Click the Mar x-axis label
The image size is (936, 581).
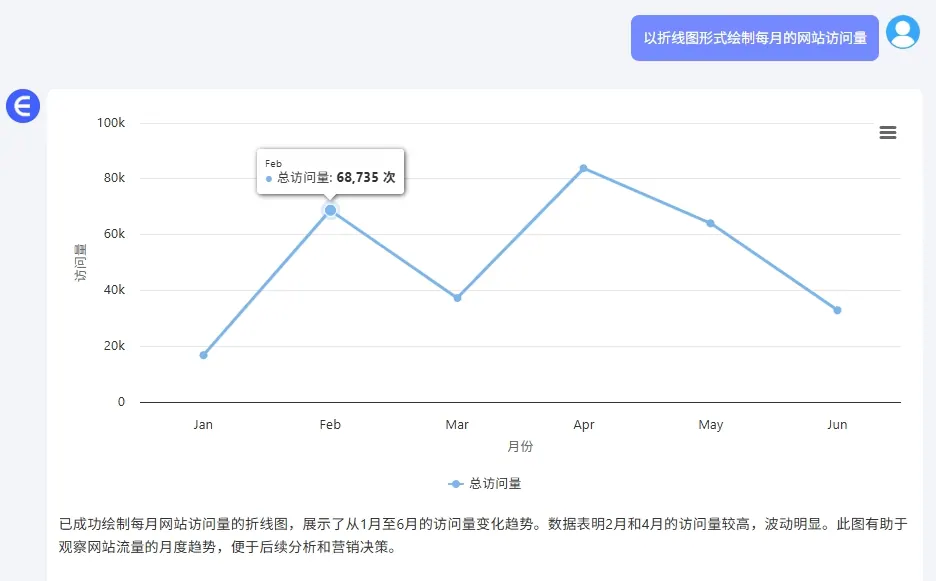457,425
